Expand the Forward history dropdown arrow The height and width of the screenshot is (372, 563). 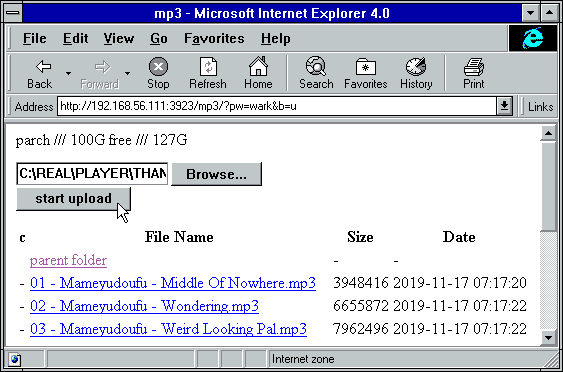click(x=127, y=73)
